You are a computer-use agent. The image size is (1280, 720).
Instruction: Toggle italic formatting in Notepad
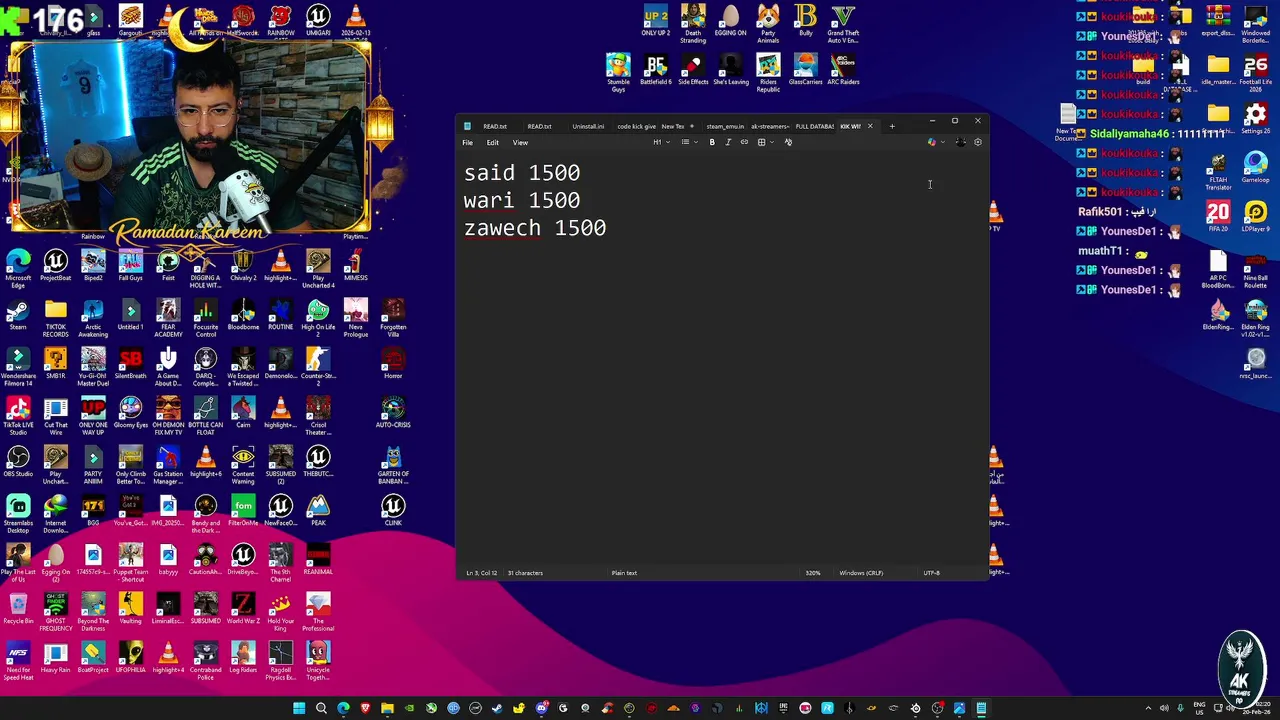pos(728,142)
